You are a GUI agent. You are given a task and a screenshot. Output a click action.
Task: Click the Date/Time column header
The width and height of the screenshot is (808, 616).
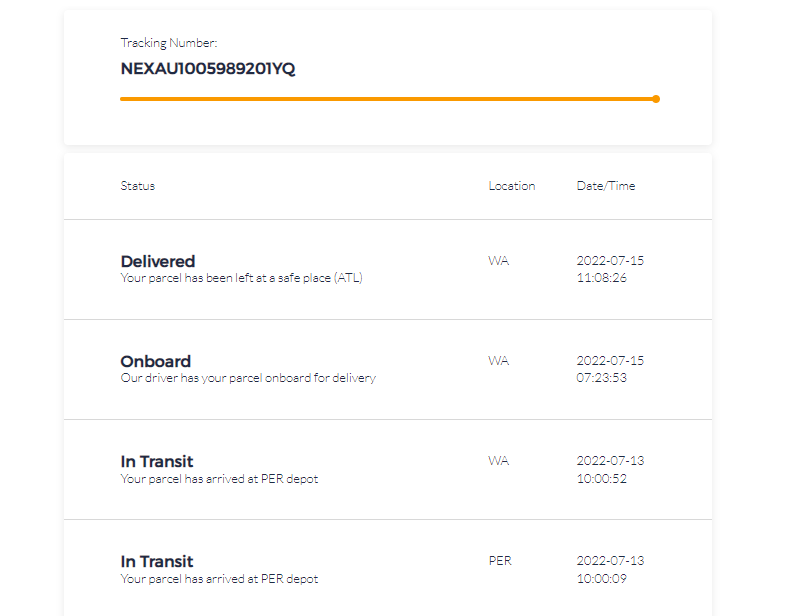[606, 186]
